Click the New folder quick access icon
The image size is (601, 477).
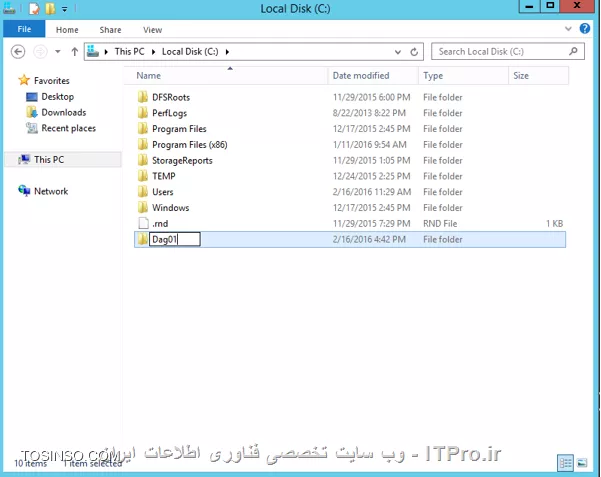point(50,8)
